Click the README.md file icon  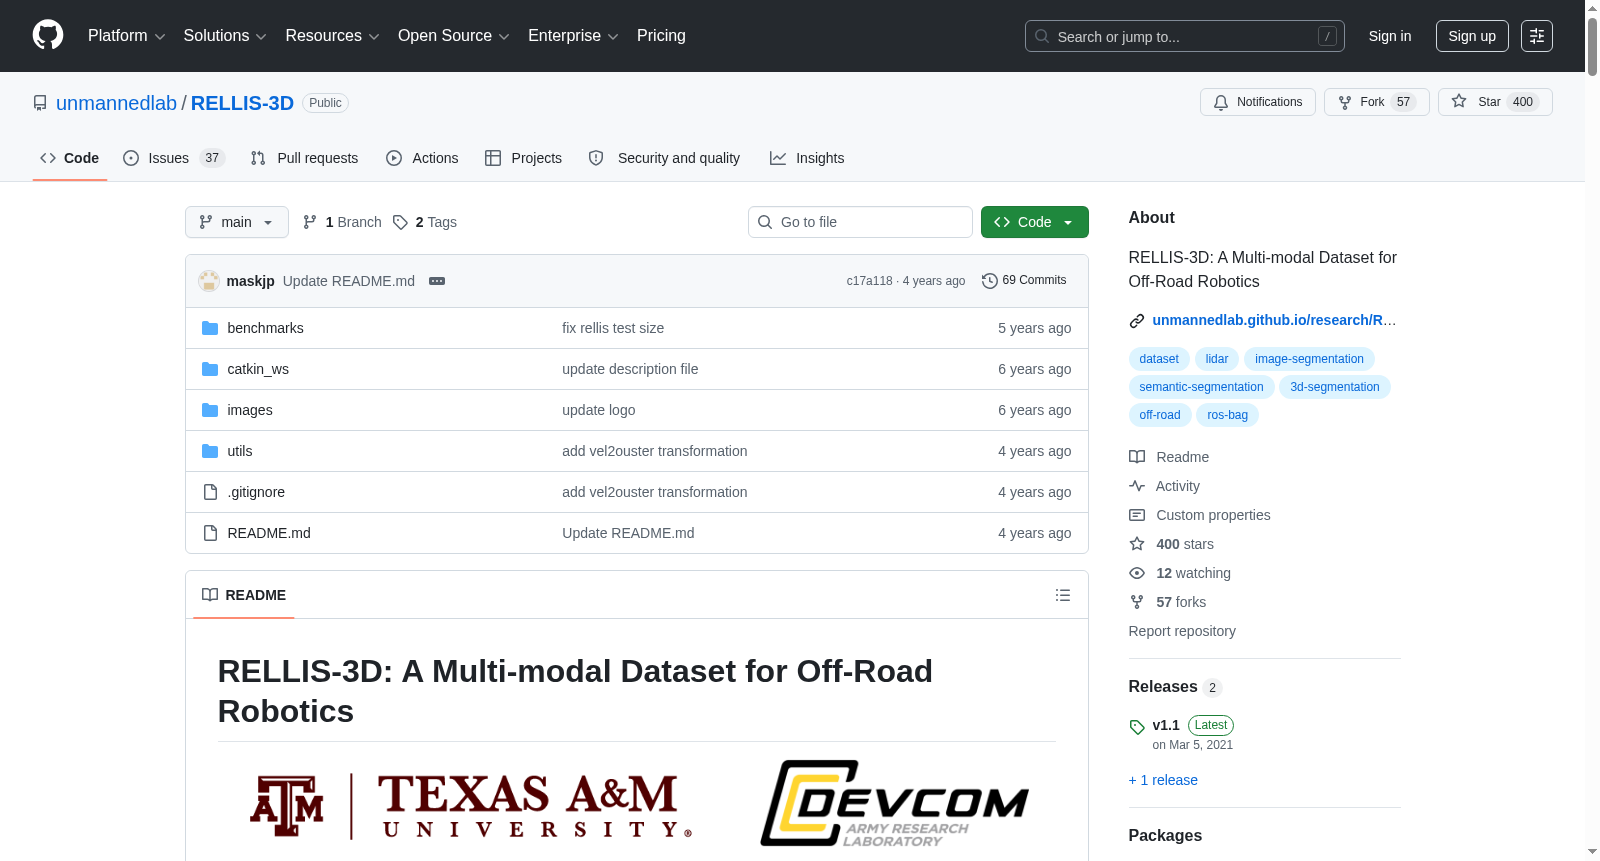(x=210, y=533)
